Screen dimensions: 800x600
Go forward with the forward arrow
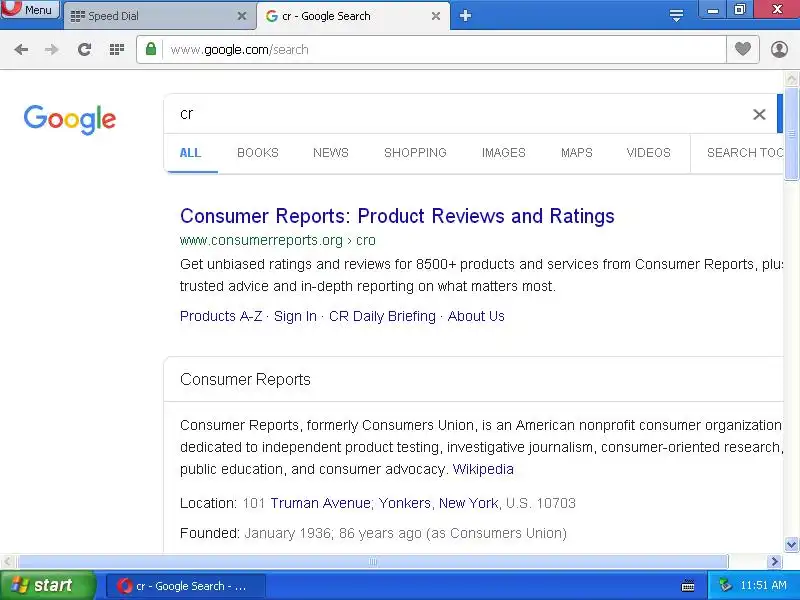pos(52,49)
